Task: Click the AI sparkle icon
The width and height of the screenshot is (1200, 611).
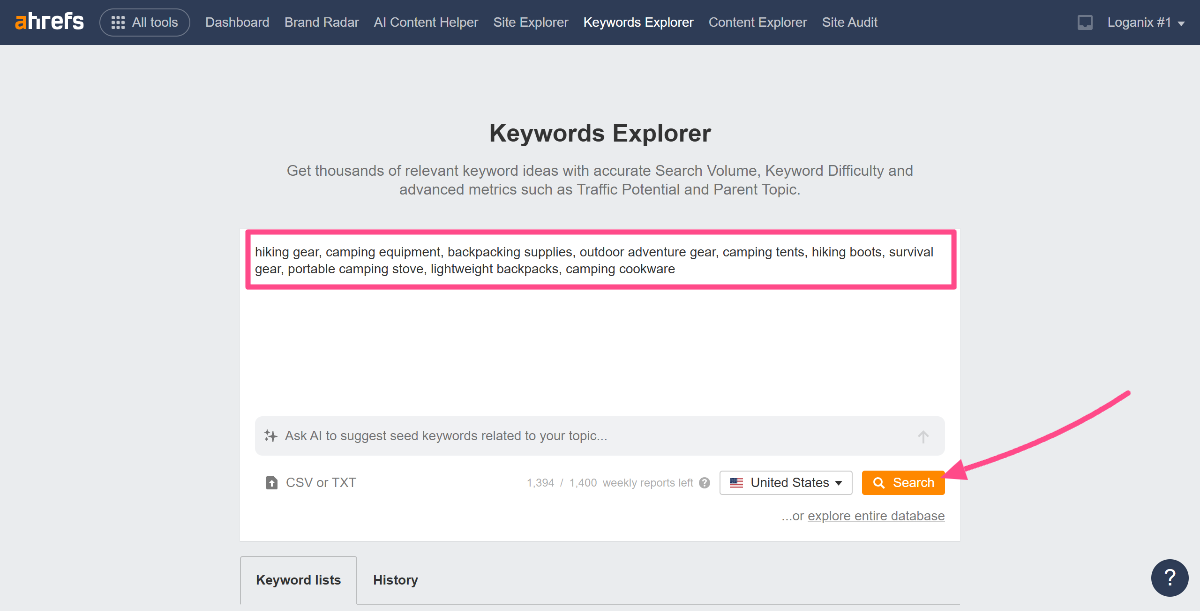Action: pos(271,436)
